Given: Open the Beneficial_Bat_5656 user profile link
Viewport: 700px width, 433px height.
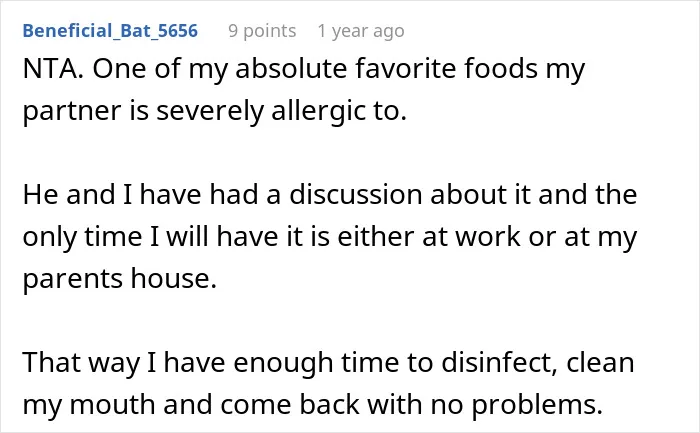Looking at the screenshot, I should (110, 31).
